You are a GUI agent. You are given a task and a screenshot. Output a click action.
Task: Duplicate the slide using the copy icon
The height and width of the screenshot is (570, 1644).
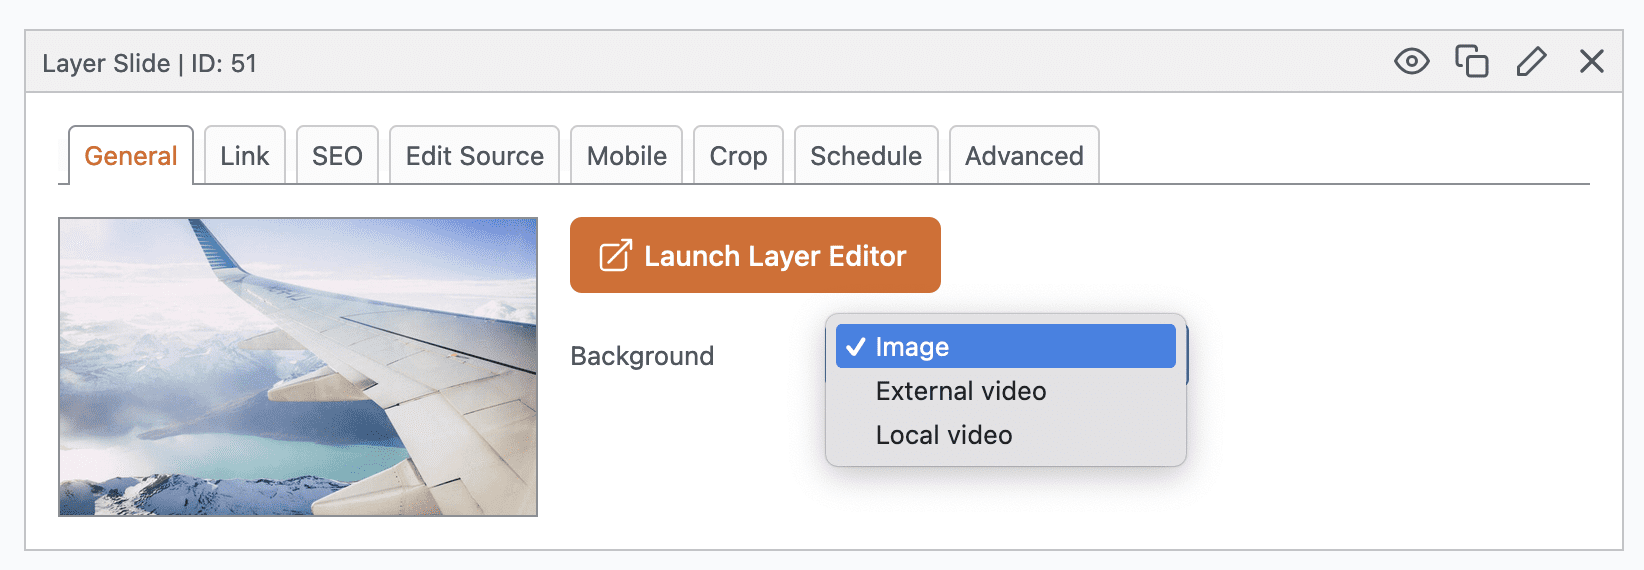(x=1471, y=62)
